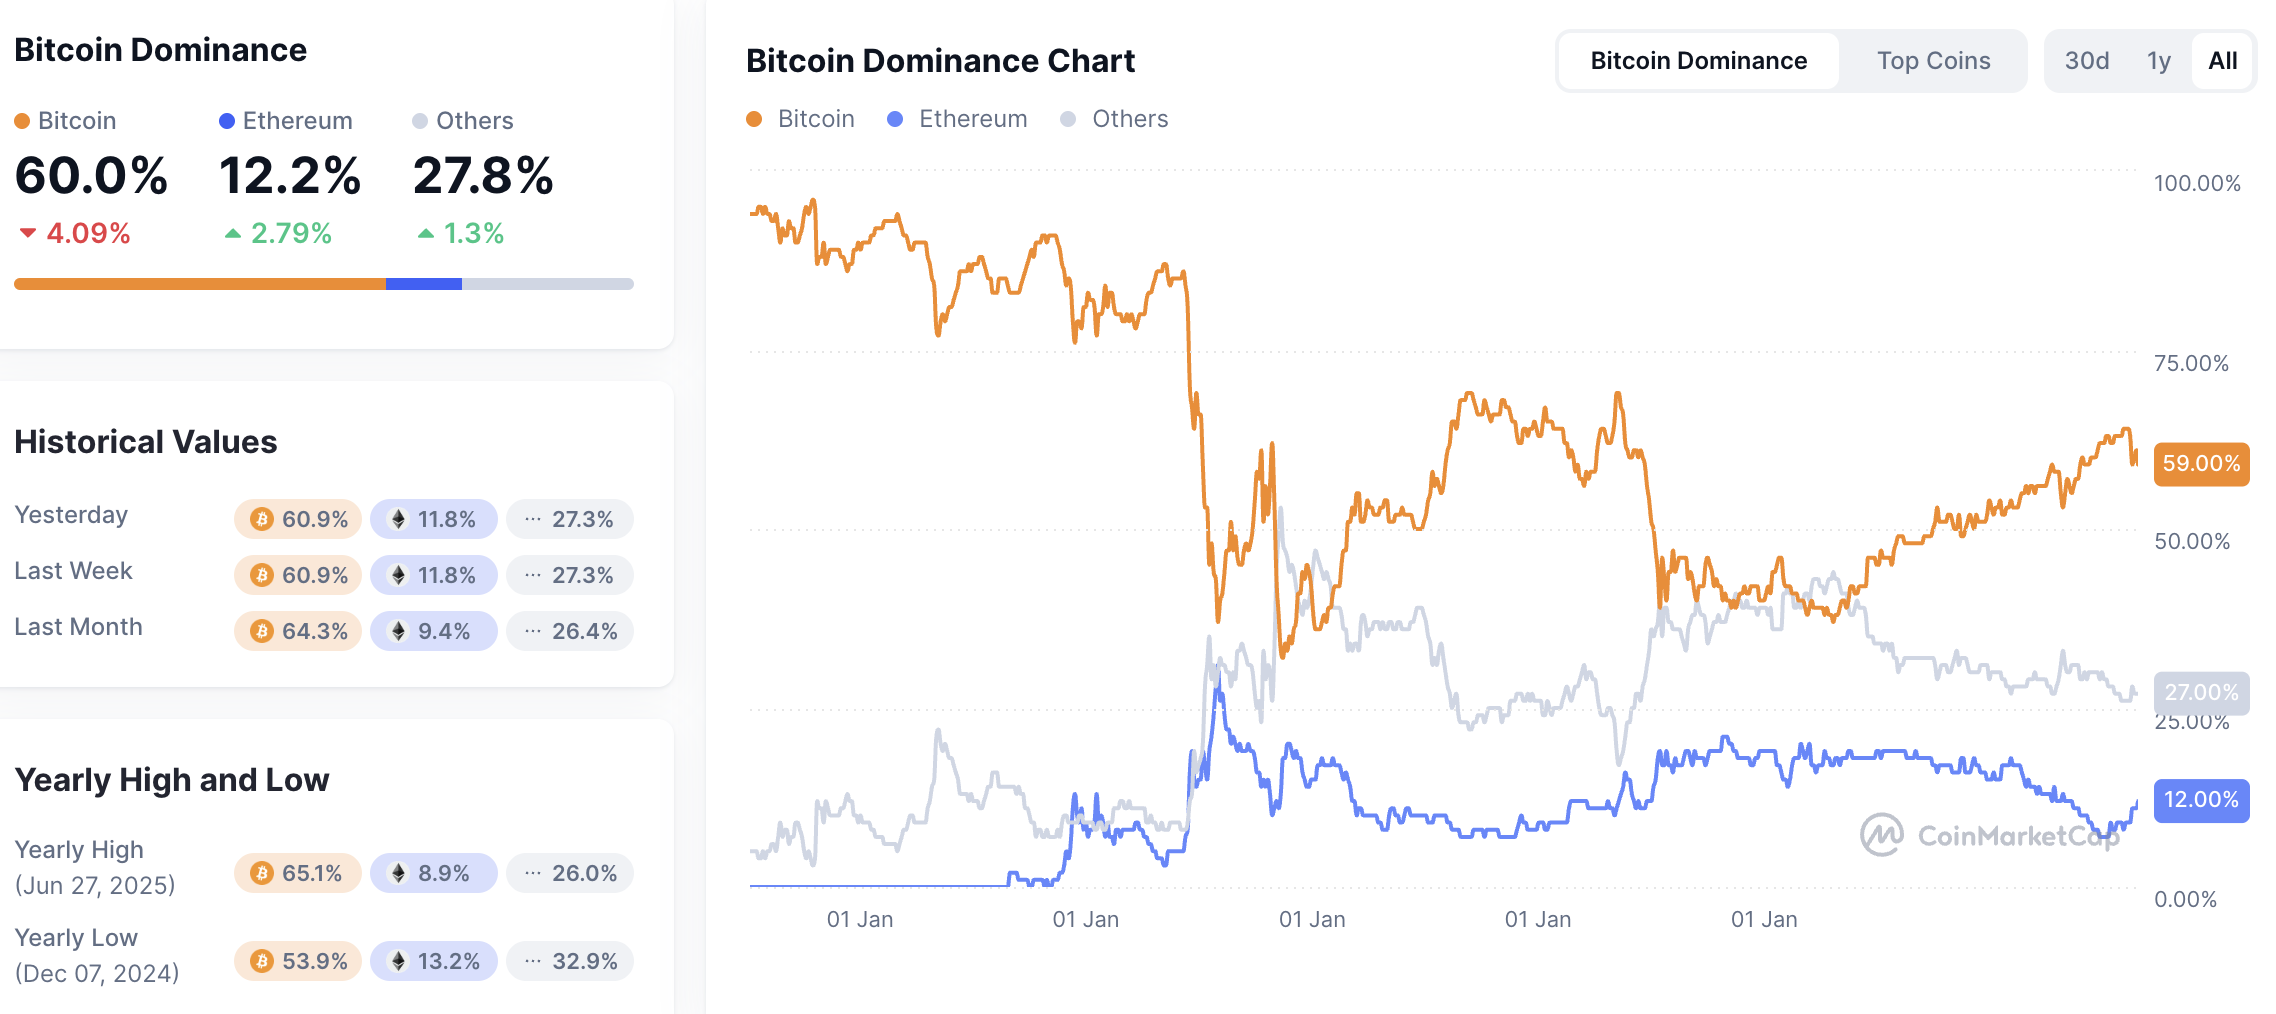Click the 12.00% Ethereum badge on the chart

[2200, 800]
